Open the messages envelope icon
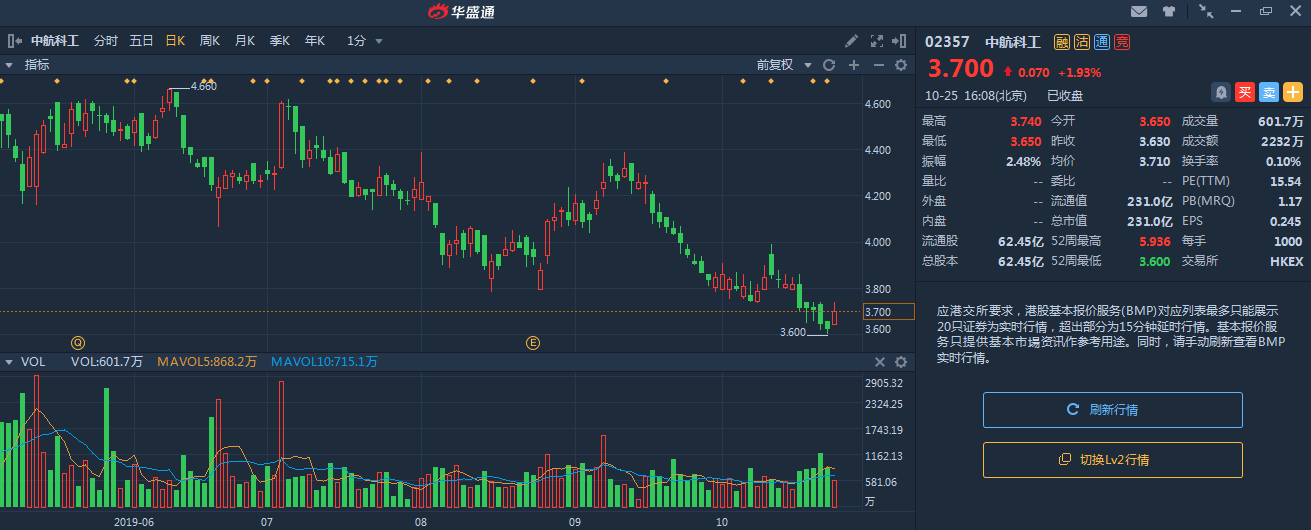This screenshot has width=1311, height=530. click(1139, 12)
